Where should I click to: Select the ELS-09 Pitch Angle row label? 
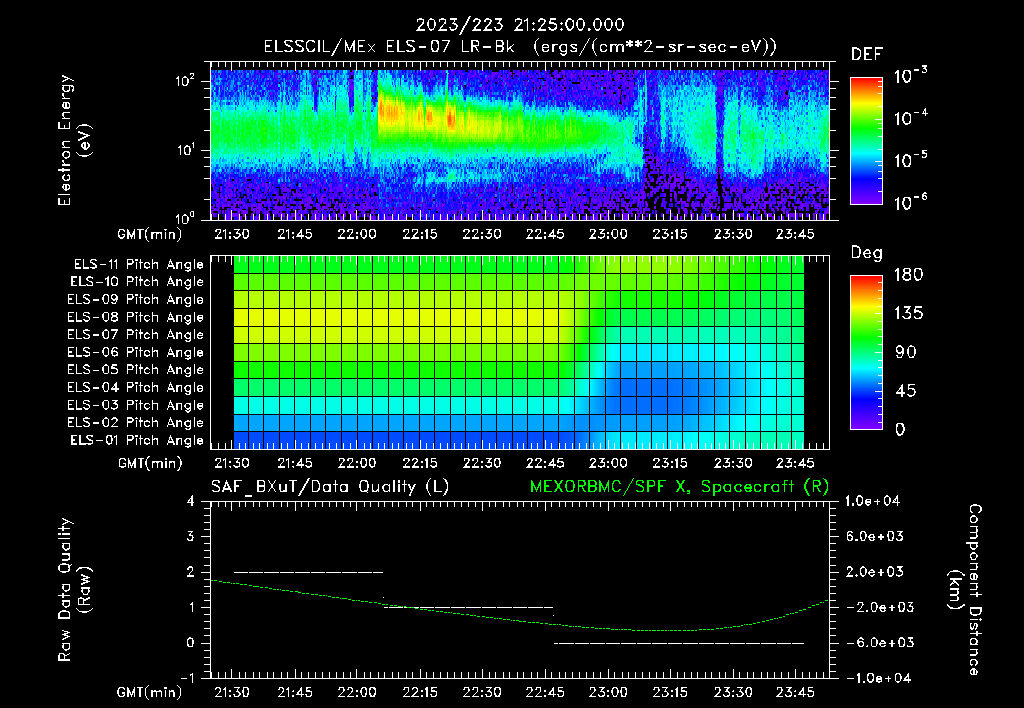[x=135, y=300]
